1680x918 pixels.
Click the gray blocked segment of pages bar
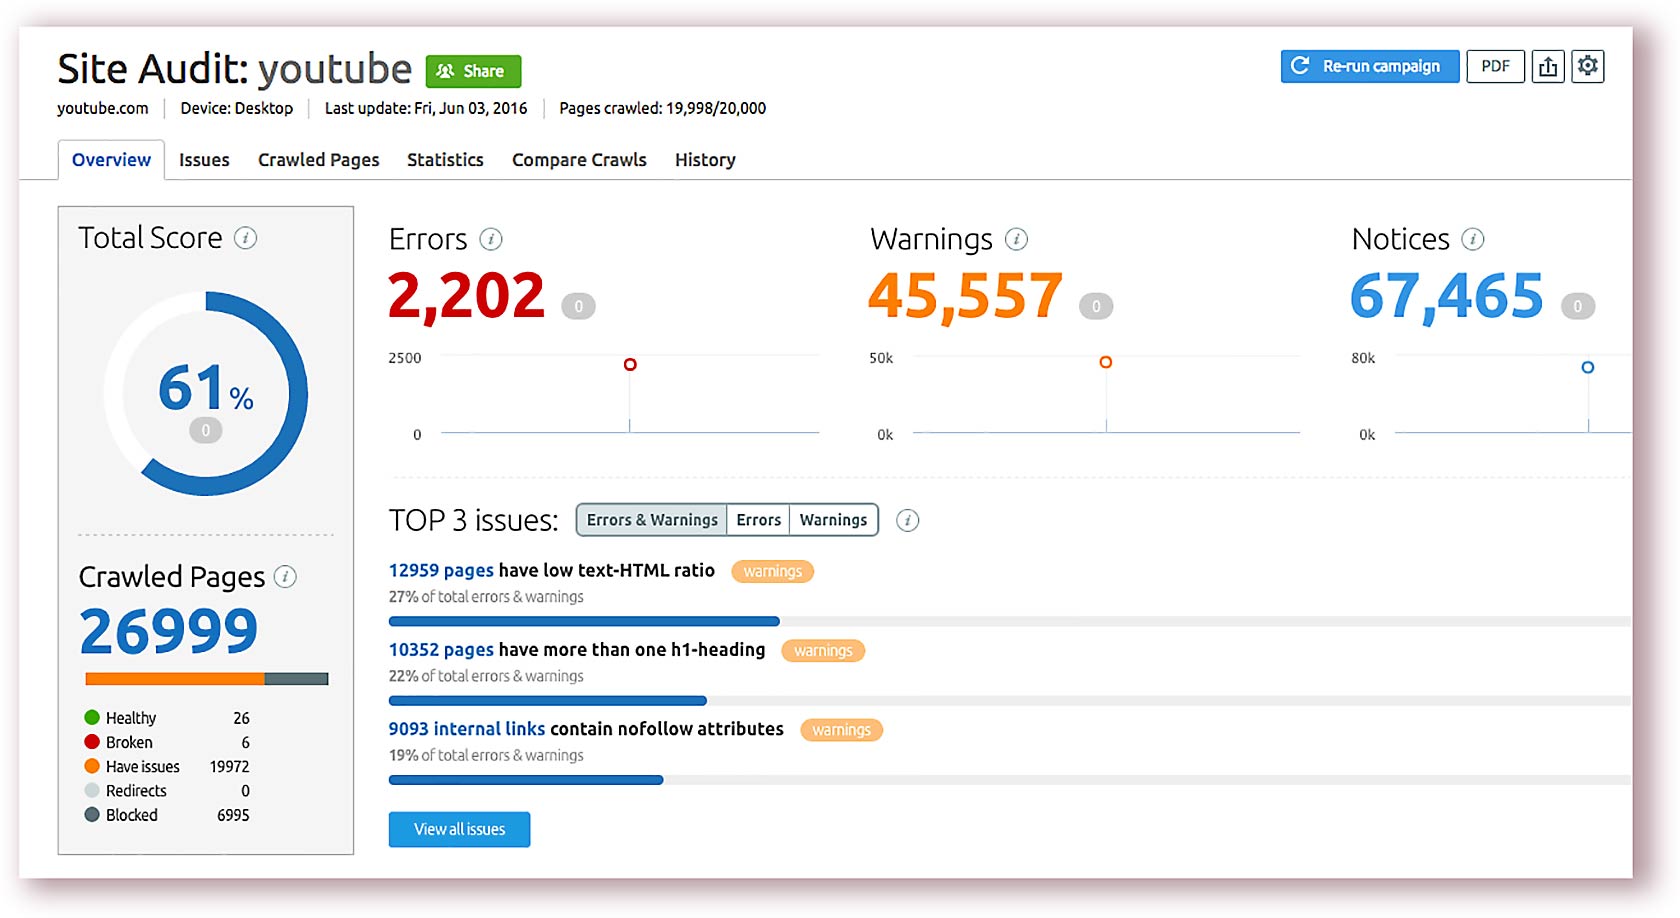tap(297, 679)
